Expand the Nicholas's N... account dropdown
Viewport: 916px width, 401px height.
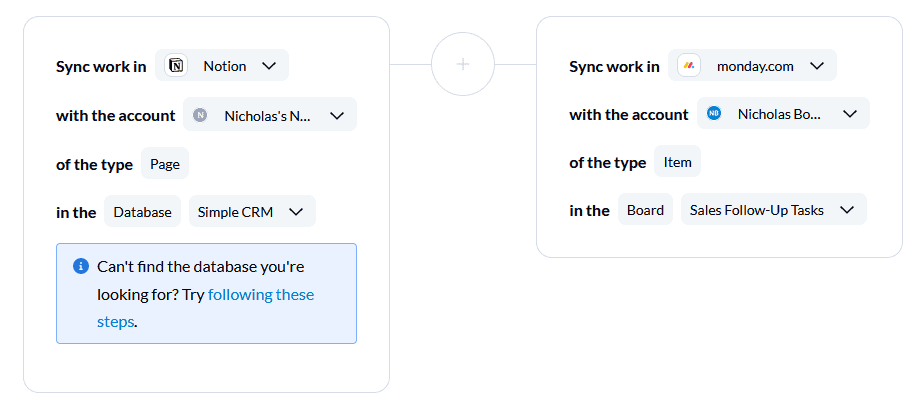pos(270,115)
